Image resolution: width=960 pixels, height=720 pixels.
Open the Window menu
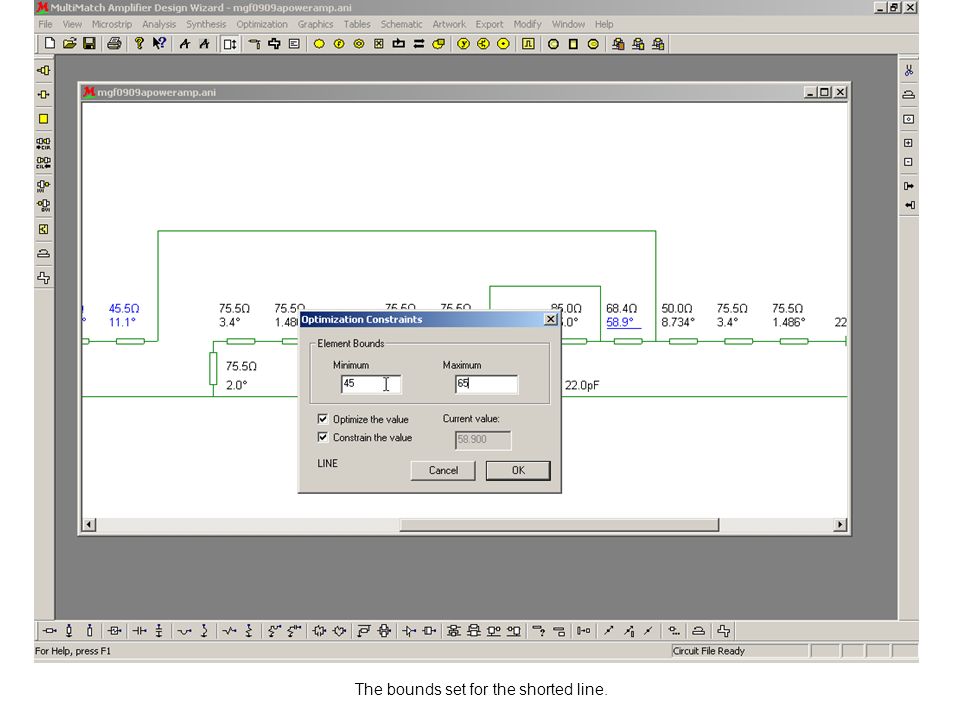[568, 24]
